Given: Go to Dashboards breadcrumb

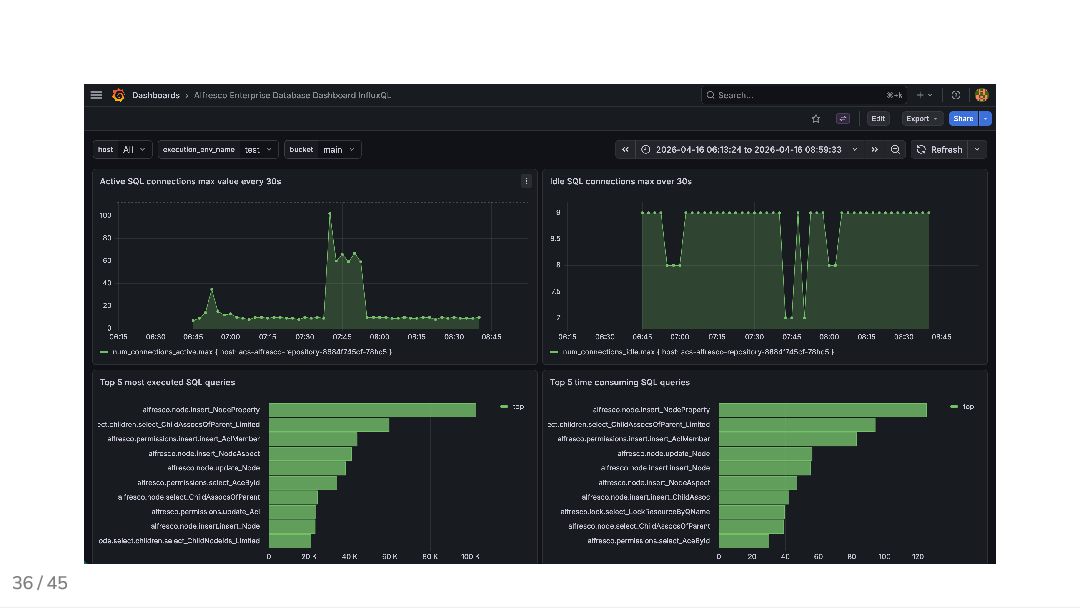Looking at the screenshot, I should [x=156, y=95].
